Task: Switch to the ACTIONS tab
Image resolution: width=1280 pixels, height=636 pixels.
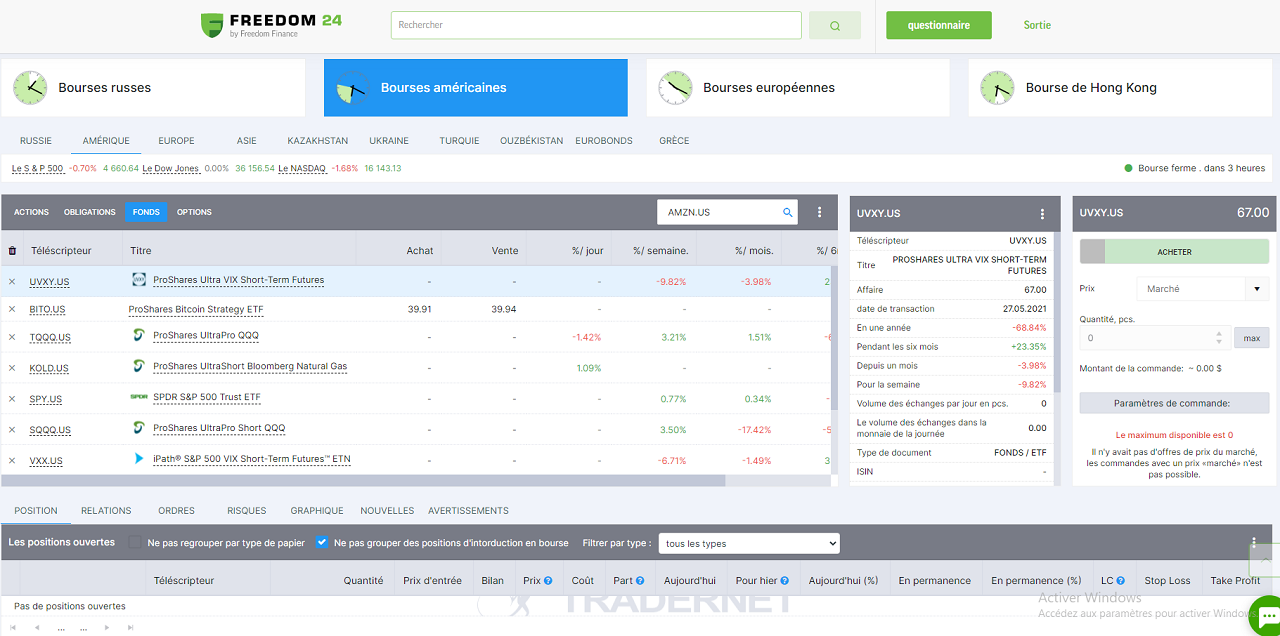Action: click(x=31, y=212)
